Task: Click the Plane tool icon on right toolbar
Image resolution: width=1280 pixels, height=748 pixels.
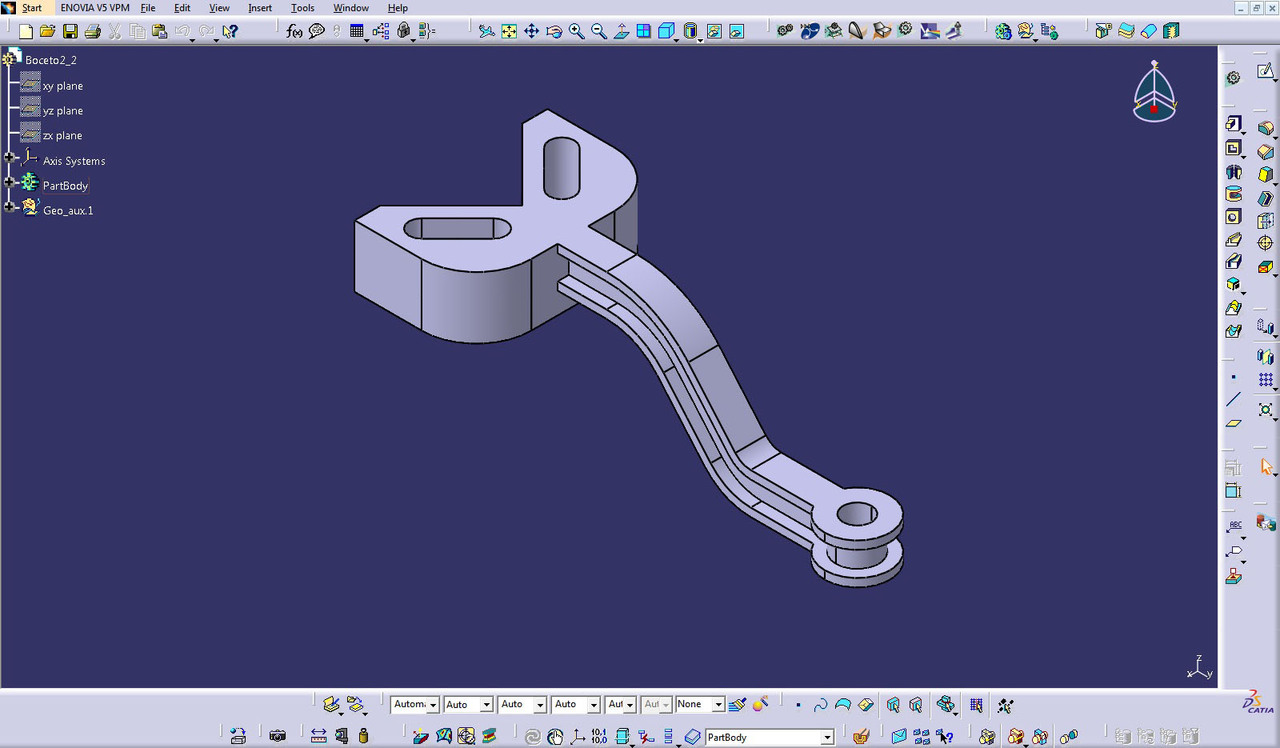Action: [x=1233, y=422]
